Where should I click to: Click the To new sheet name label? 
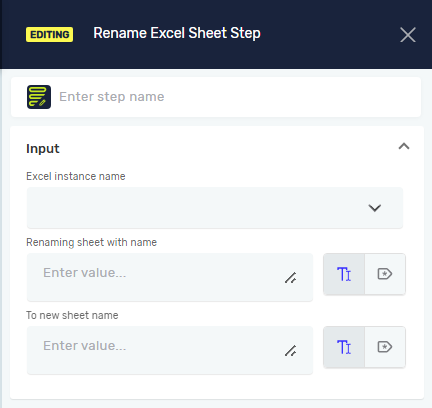[x=72, y=315]
